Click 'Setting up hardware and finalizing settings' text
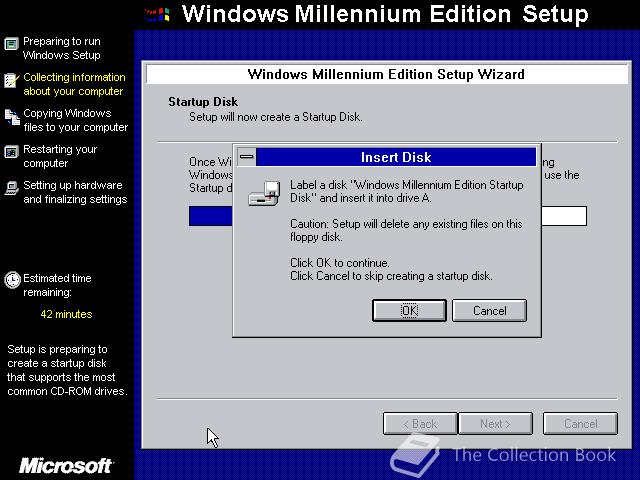Image resolution: width=640 pixels, height=480 pixels. tap(75, 192)
